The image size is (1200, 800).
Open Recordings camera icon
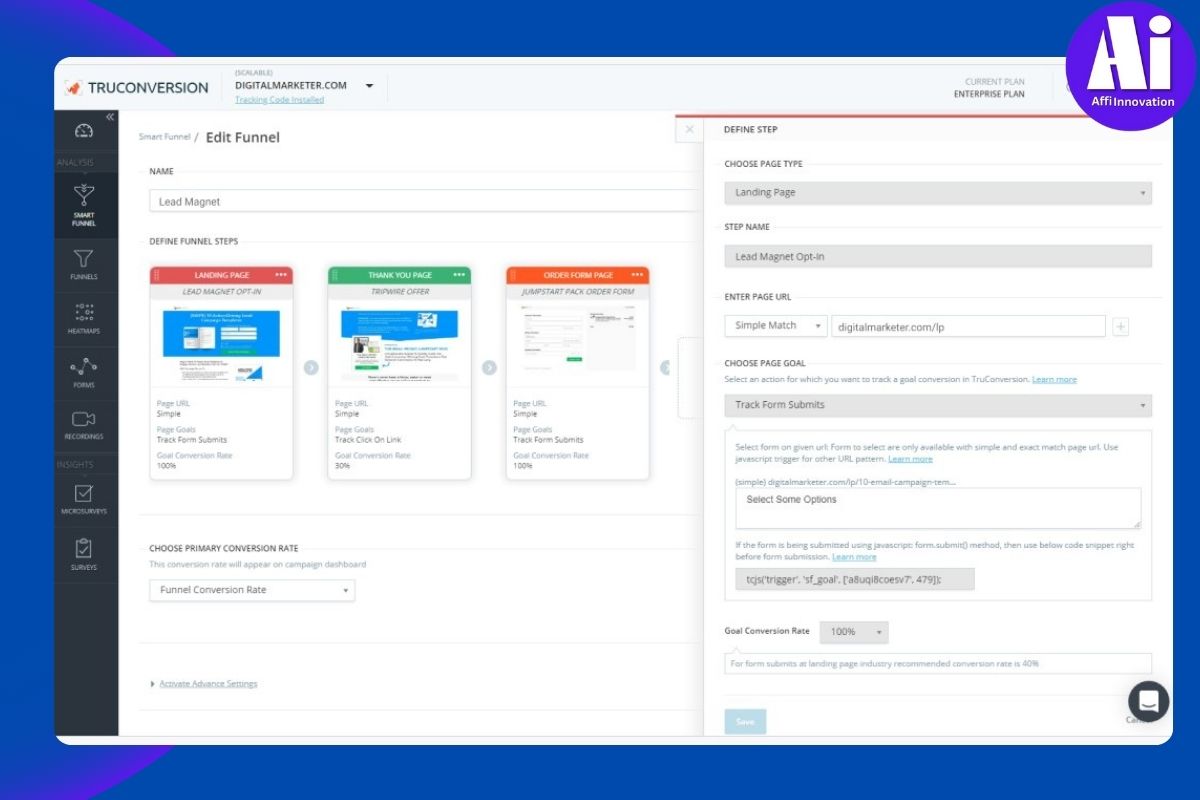click(x=84, y=420)
